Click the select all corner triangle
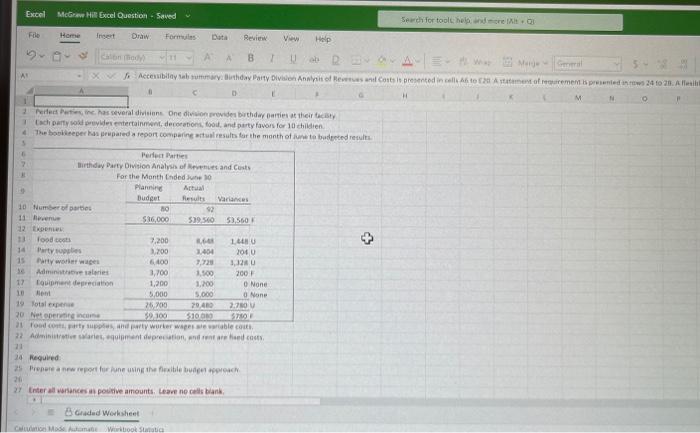Viewport: 700px width, 433px height. pyautogui.click(x=29, y=92)
